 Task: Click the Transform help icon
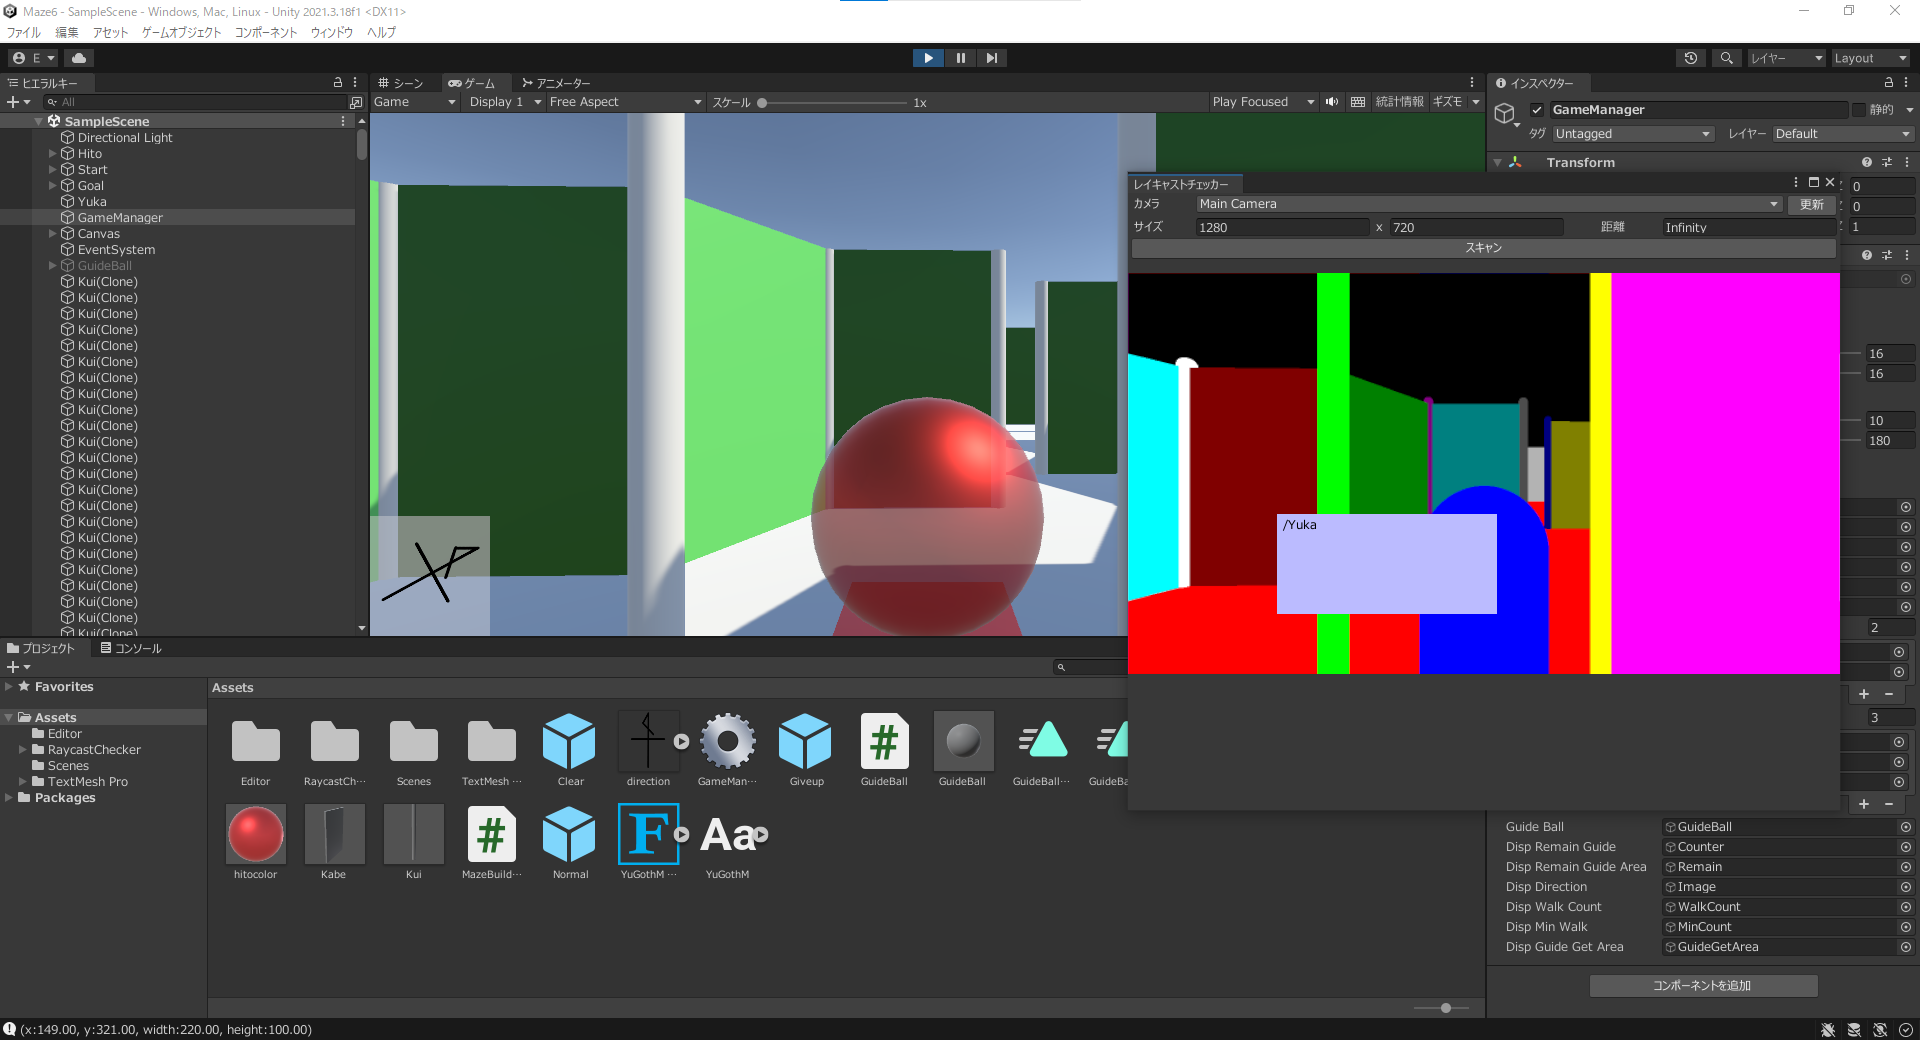click(1867, 162)
